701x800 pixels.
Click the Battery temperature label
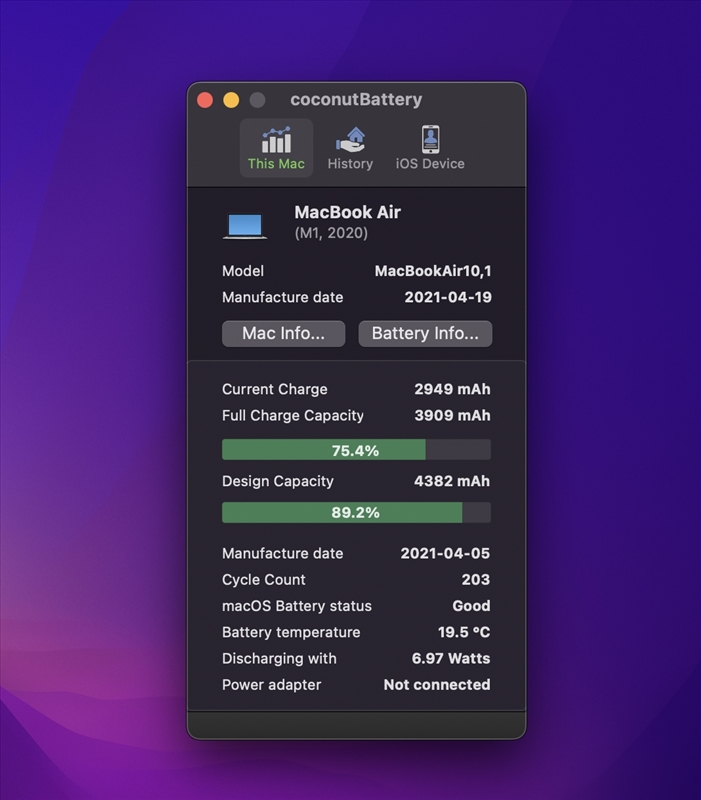[x=291, y=632]
